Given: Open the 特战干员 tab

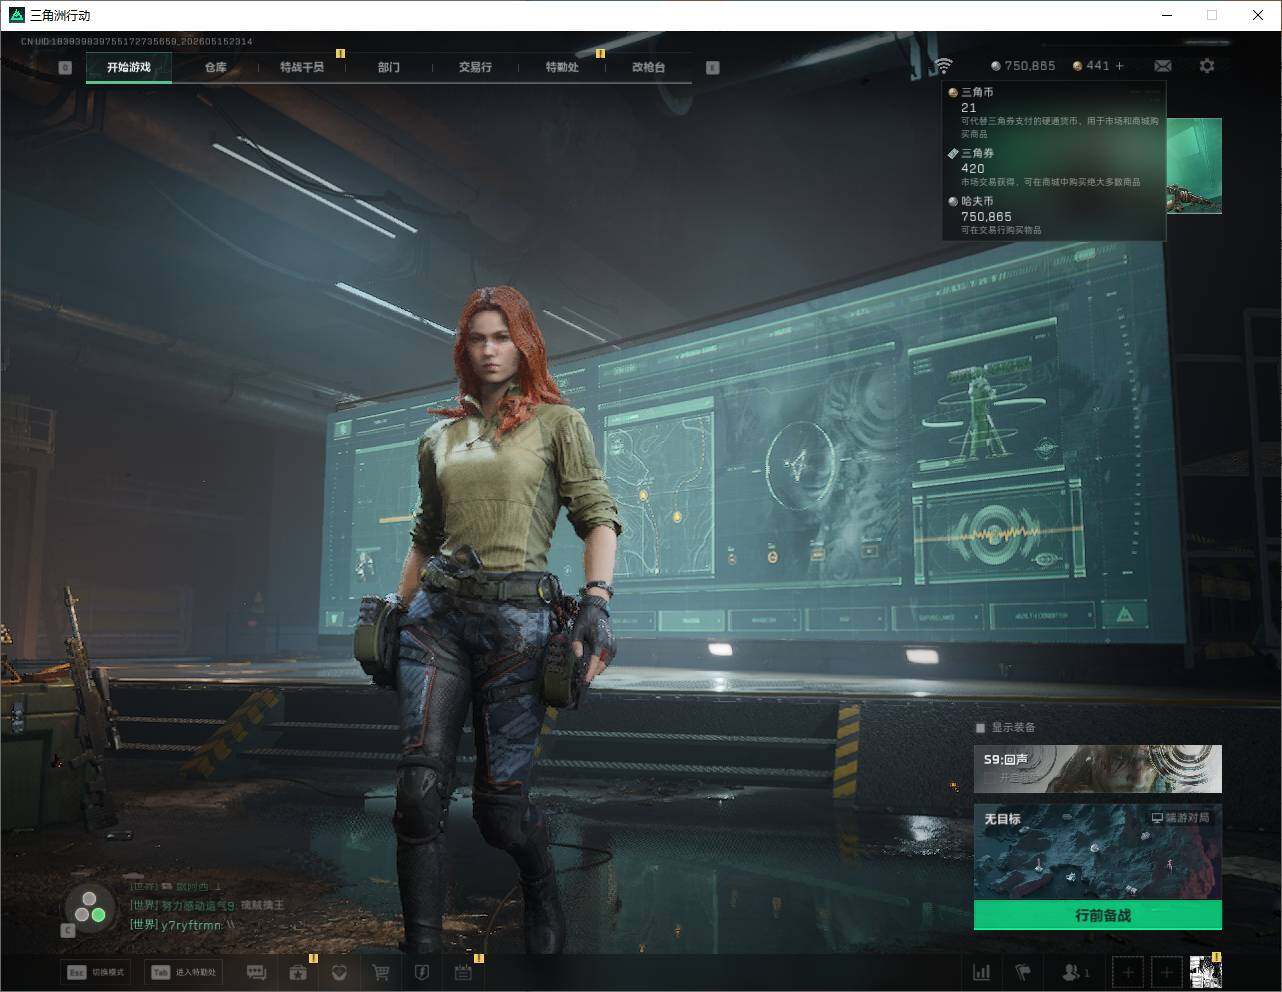Looking at the screenshot, I should coord(302,67).
